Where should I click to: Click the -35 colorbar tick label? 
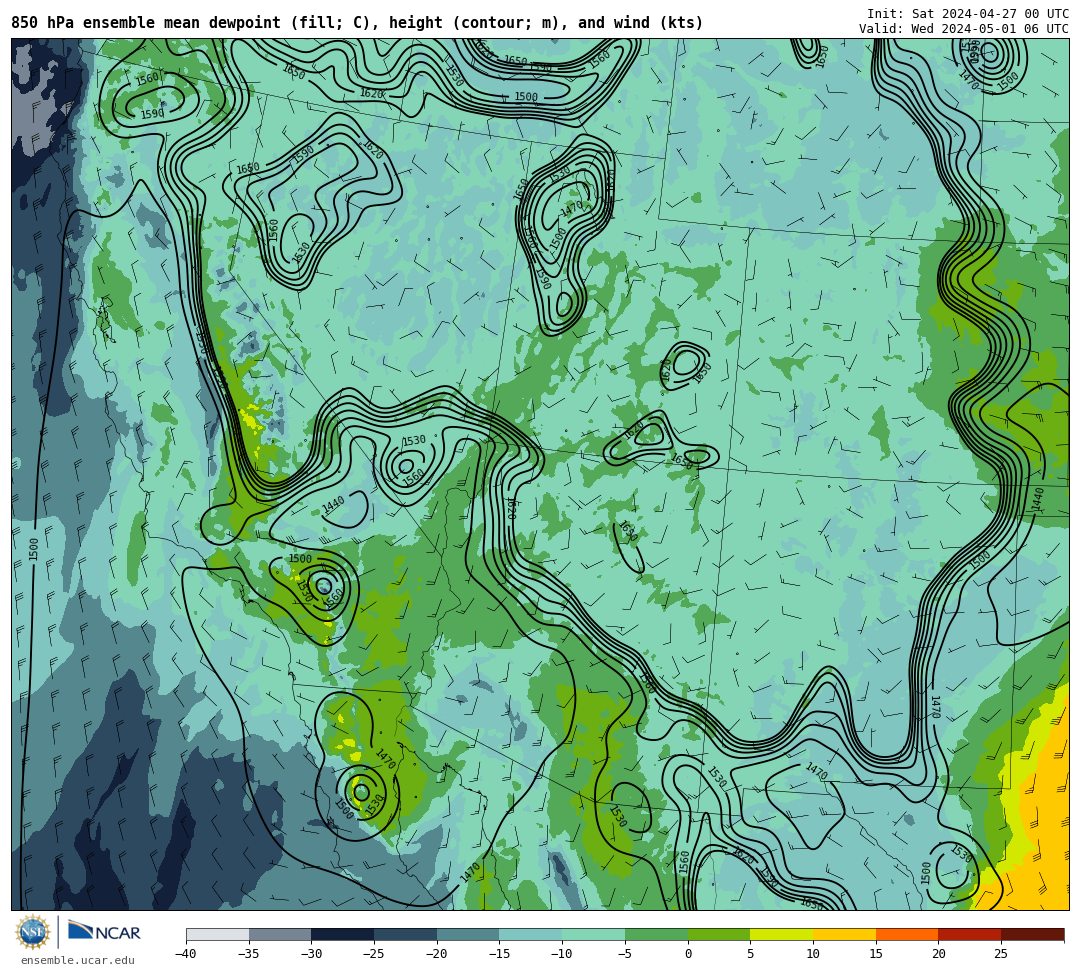(x=249, y=954)
